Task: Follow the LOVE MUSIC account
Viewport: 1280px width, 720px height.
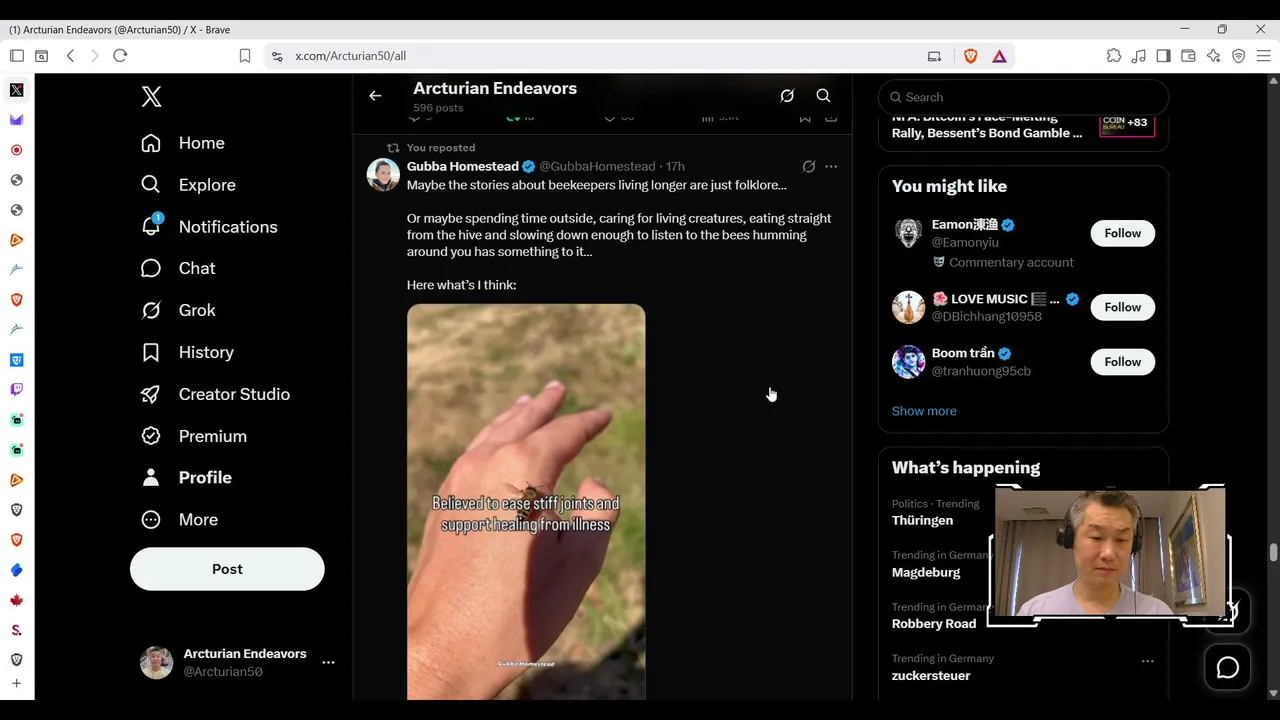Action: pos(1122,307)
